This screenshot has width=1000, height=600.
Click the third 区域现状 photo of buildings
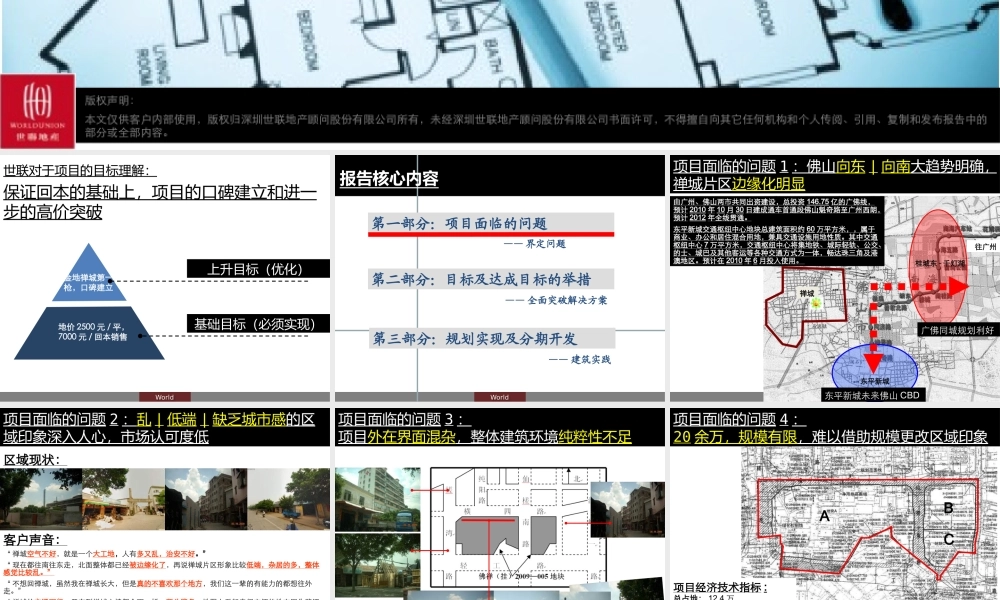tap(206, 499)
